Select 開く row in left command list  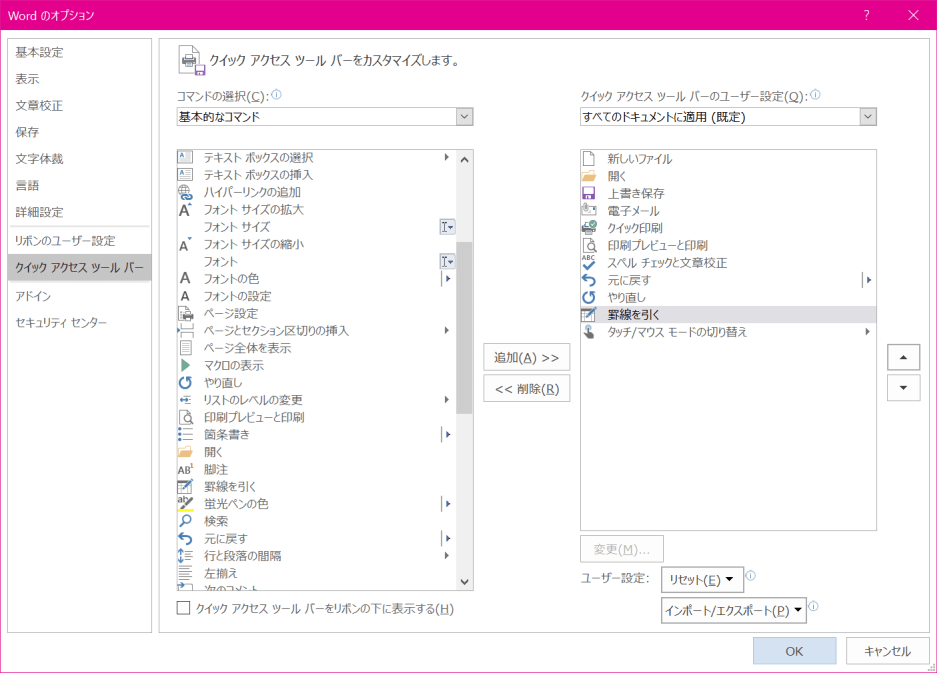click(x=316, y=452)
